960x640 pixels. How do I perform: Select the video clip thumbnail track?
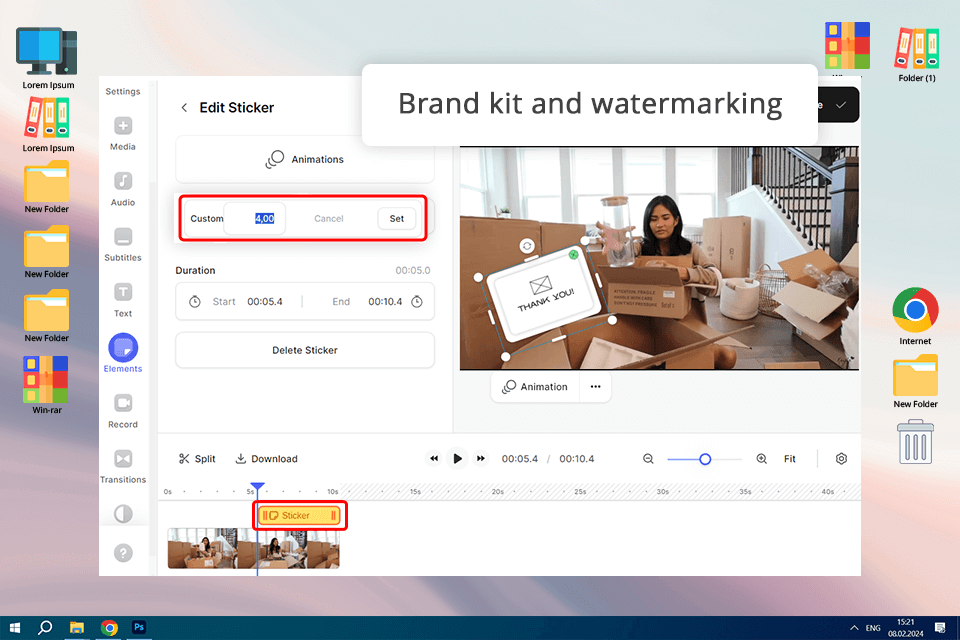253,549
